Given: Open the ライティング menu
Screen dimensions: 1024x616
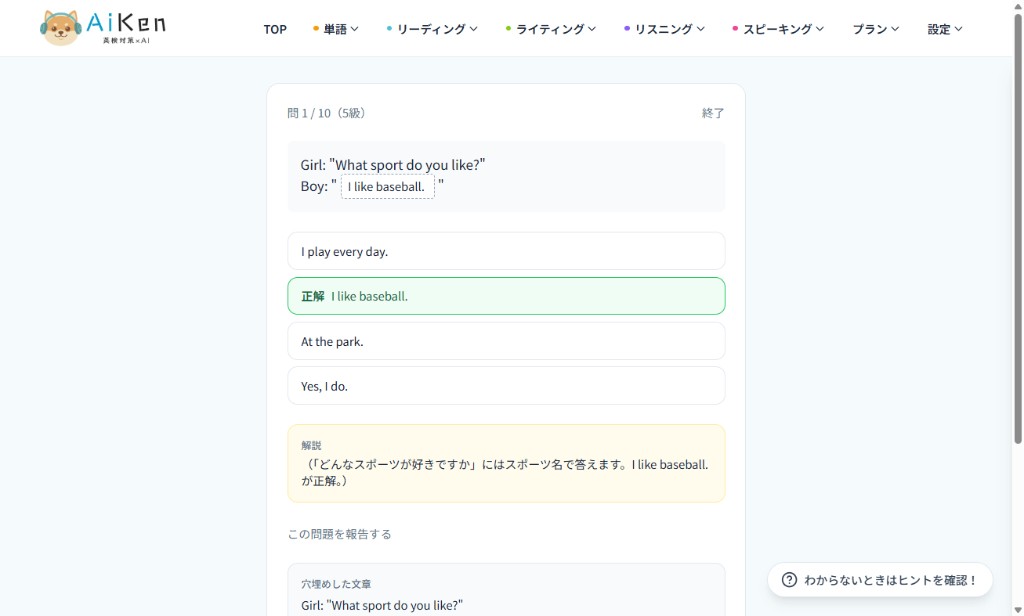Looking at the screenshot, I should [550, 29].
